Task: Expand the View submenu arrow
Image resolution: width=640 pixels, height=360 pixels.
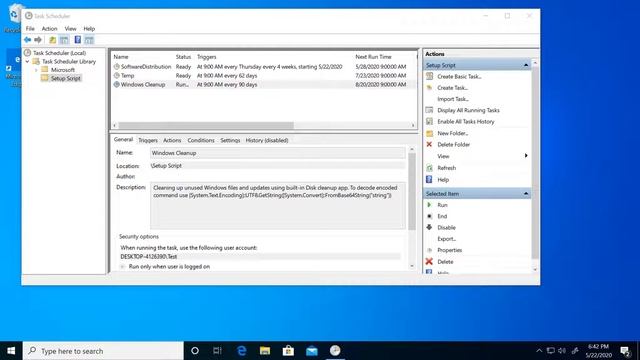Action: pyautogui.click(x=526, y=156)
